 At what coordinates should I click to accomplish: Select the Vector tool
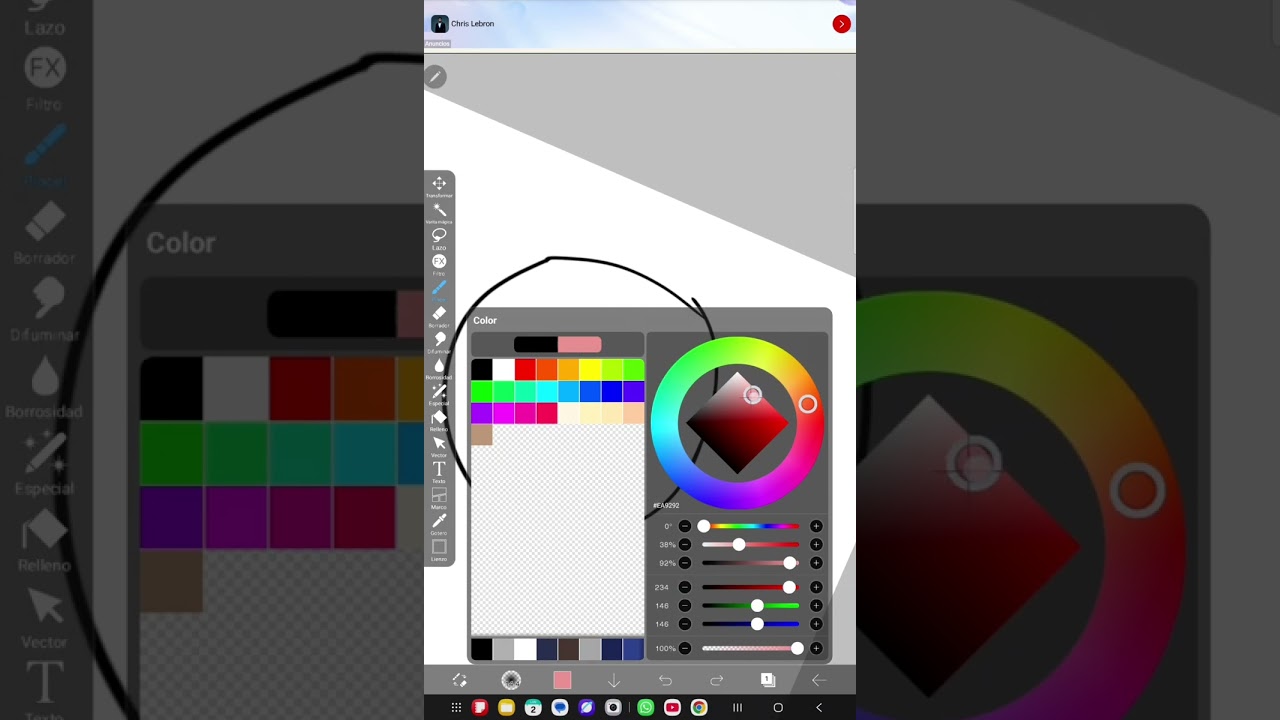(439, 446)
